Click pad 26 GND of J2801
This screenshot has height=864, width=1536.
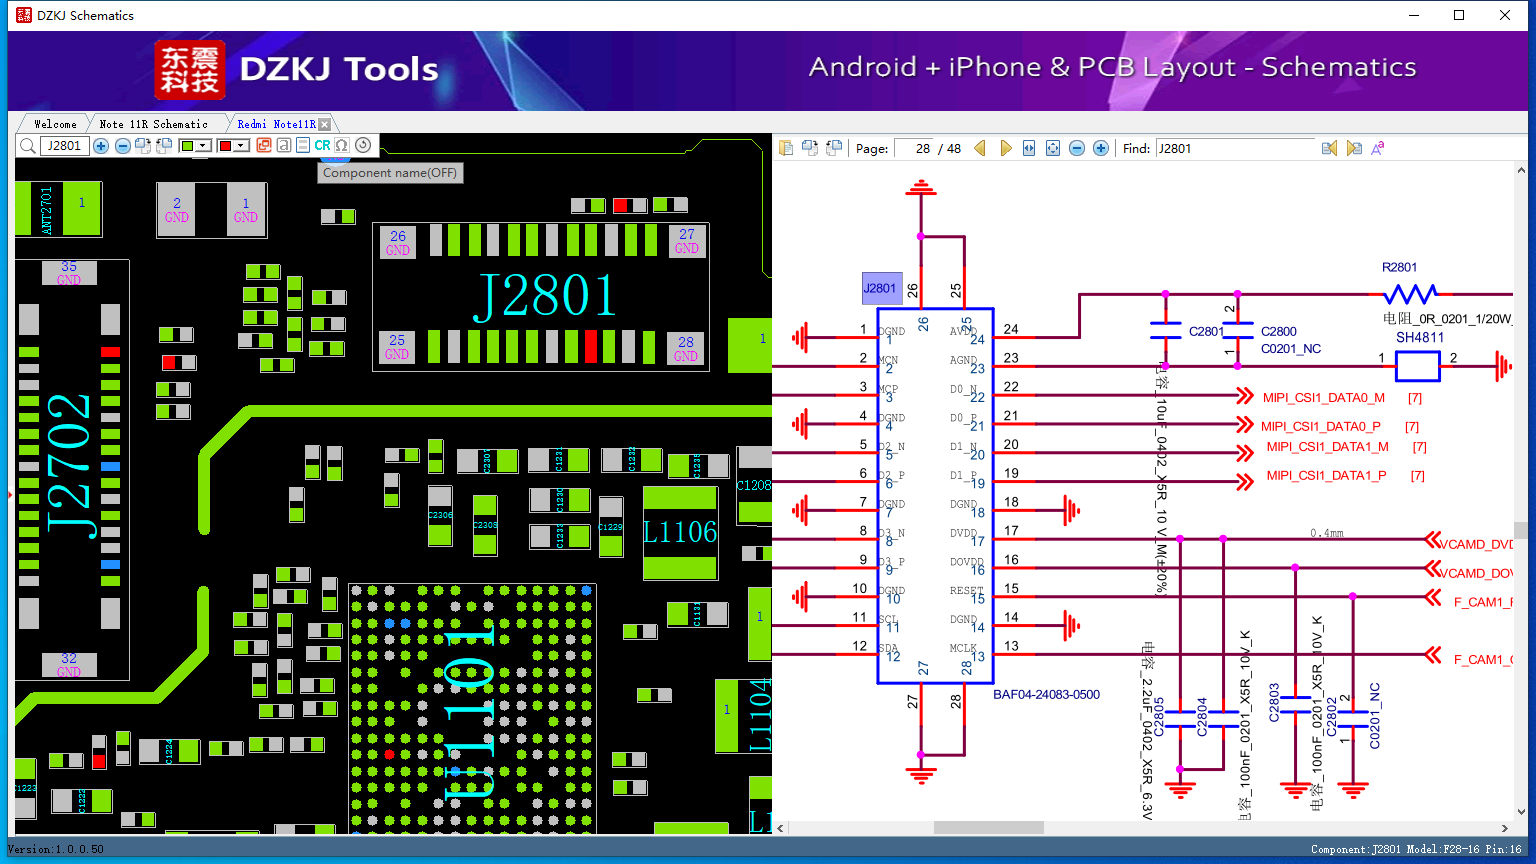coord(398,243)
